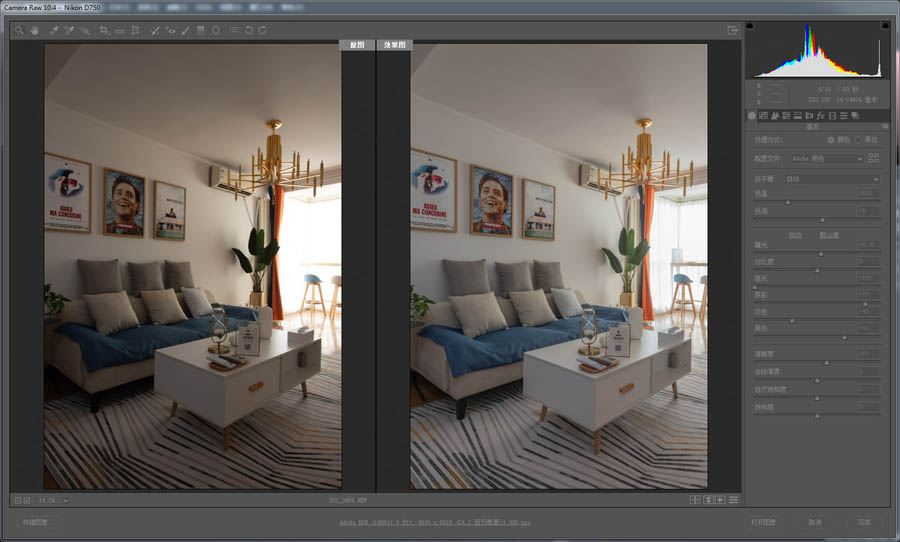Click the Exposure value input field
900x542 pixels.
[868, 245]
